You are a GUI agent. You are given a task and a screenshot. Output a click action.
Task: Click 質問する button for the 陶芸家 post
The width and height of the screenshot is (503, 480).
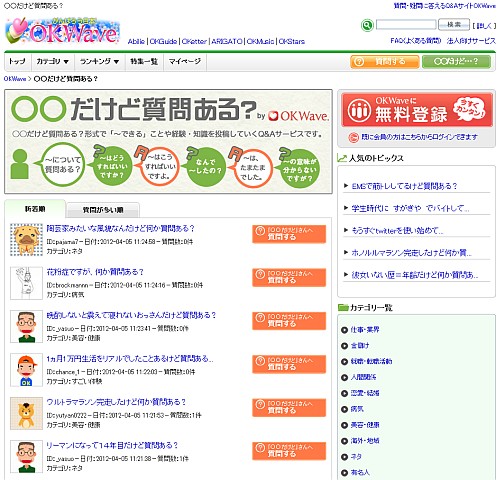tap(289, 234)
